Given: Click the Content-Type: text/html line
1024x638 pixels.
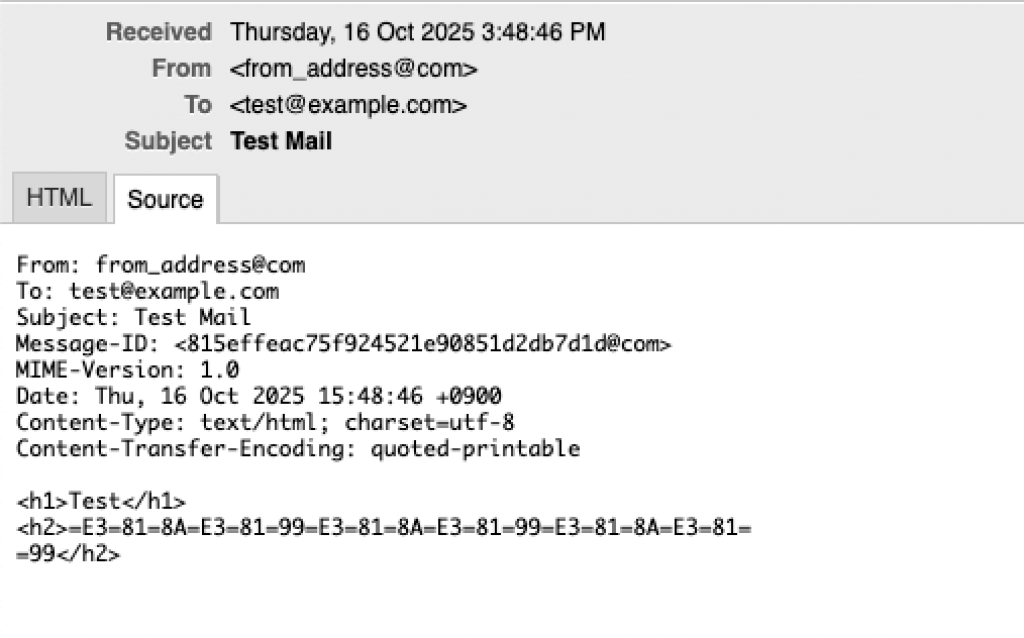Looking at the screenshot, I should coord(265,422).
